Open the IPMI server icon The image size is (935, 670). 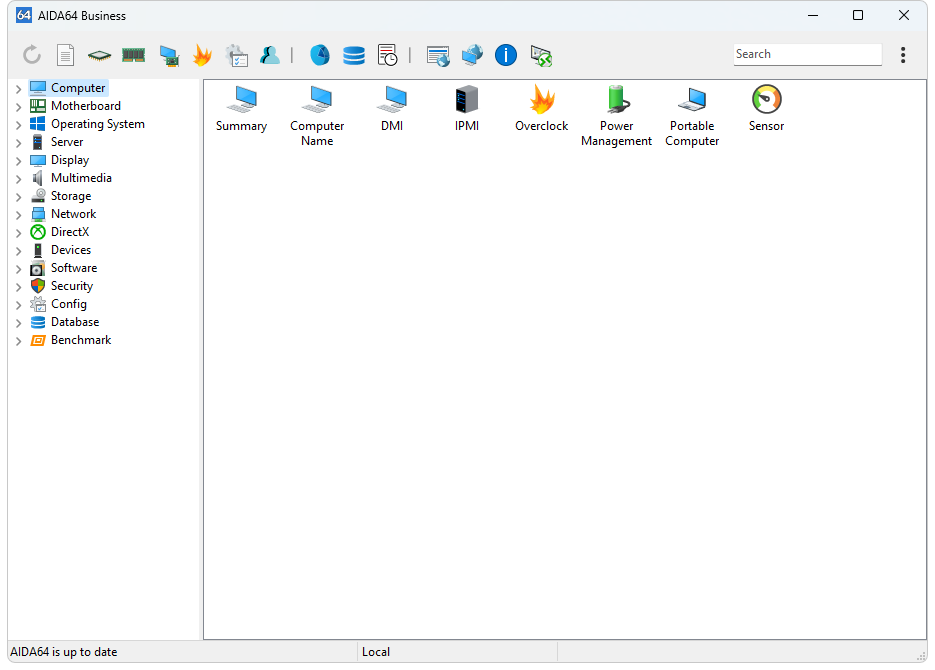(x=467, y=100)
